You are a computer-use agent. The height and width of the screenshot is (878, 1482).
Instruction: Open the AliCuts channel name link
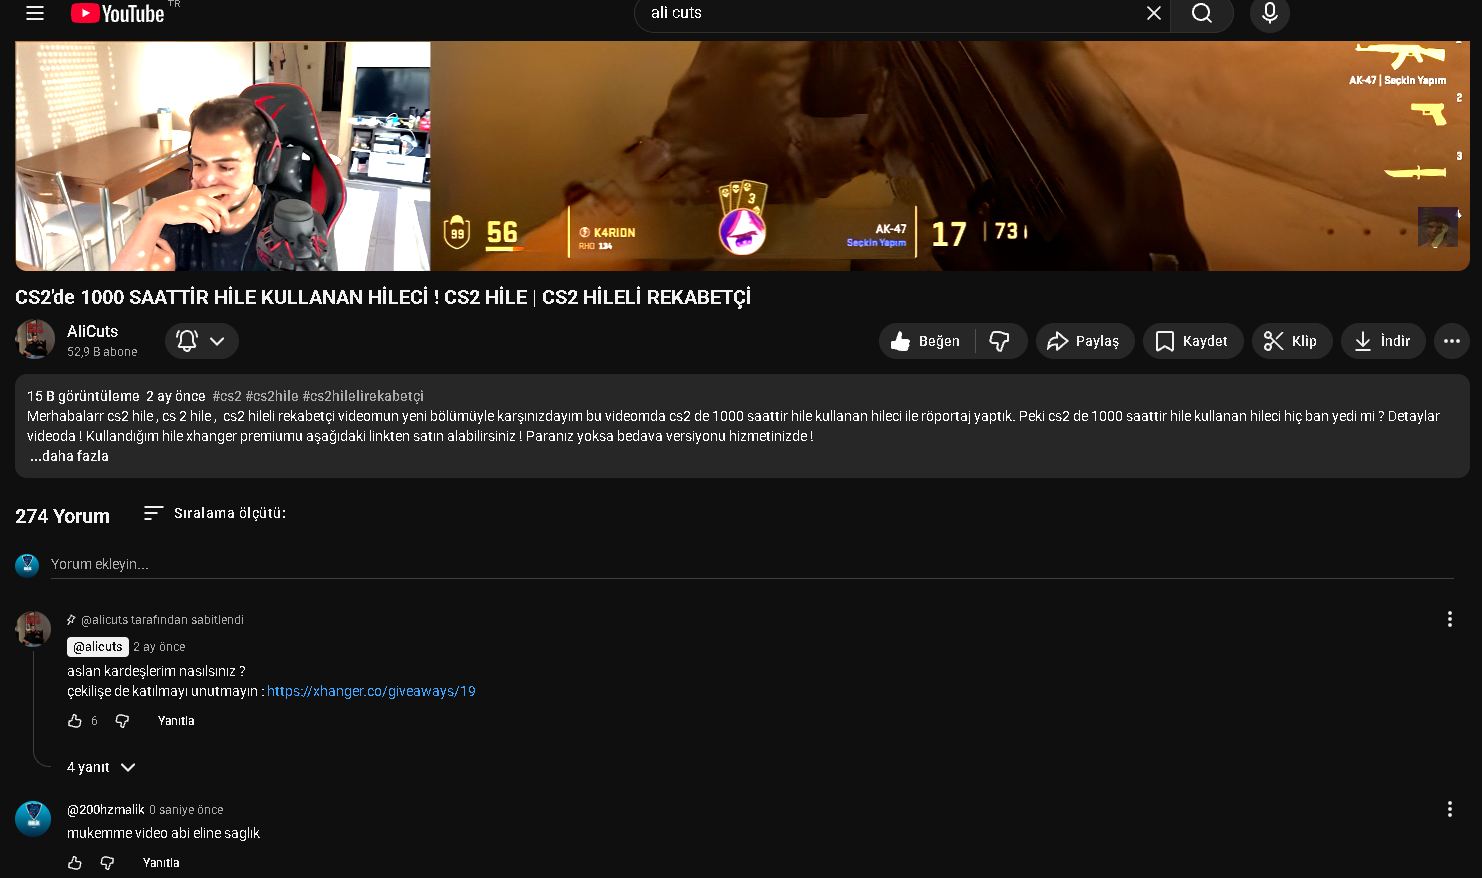(x=92, y=331)
